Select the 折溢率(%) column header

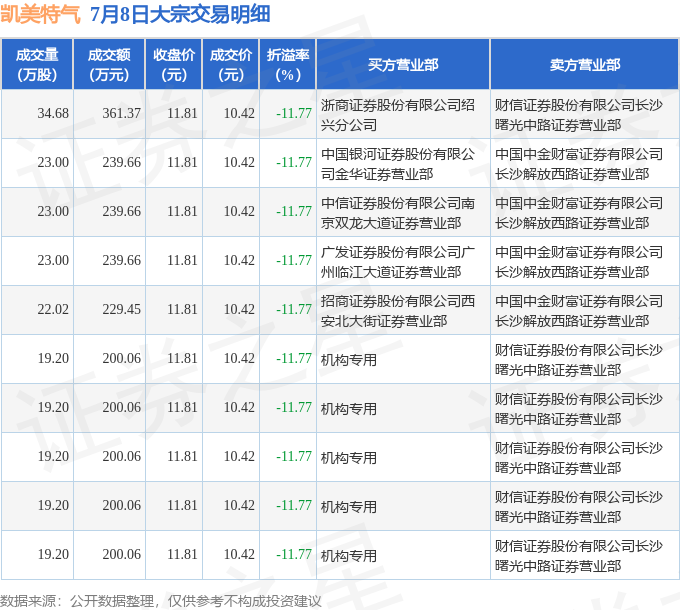(x=288, y=64)
